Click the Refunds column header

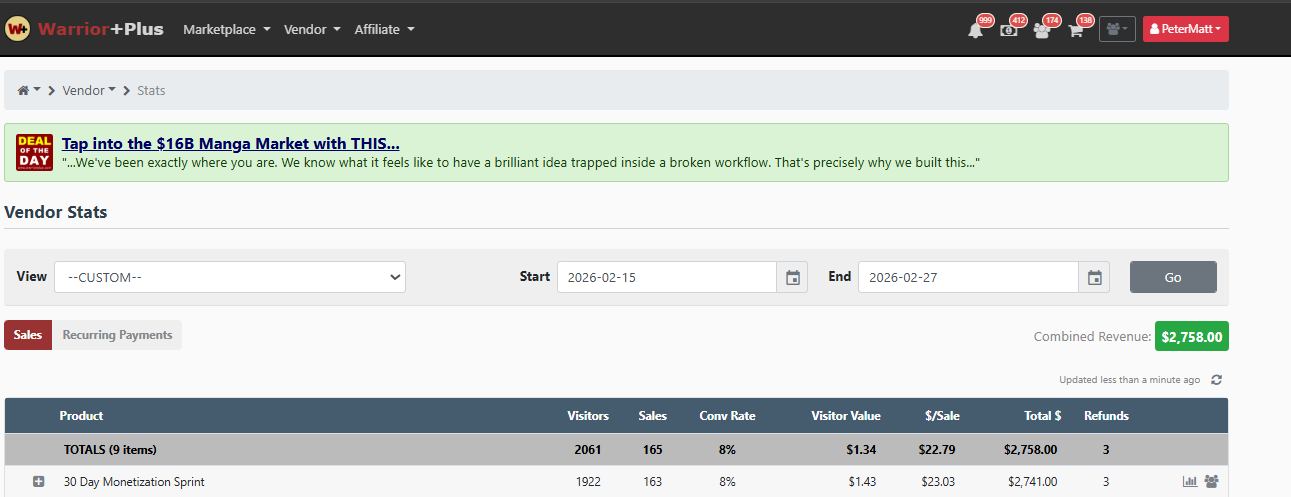pos(1106,416)
